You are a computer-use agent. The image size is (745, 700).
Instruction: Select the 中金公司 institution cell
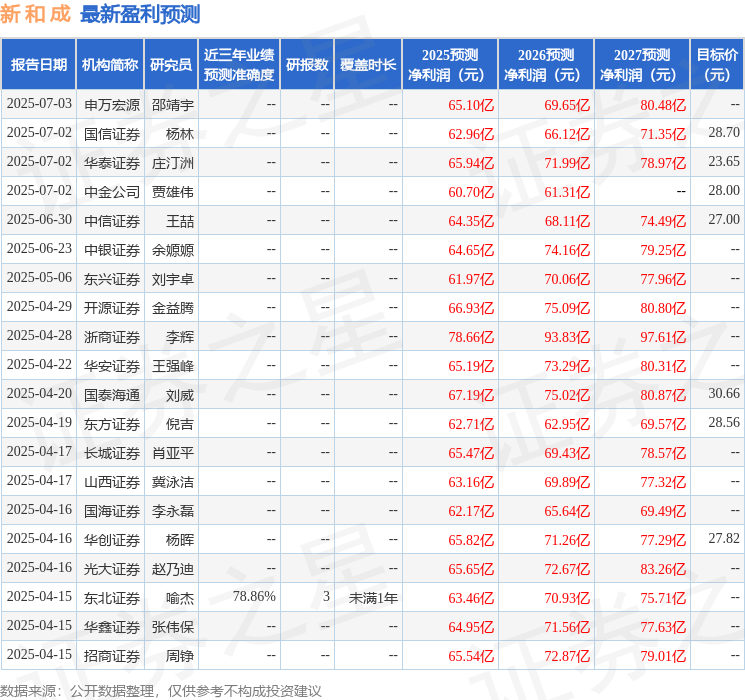(112, 192)
